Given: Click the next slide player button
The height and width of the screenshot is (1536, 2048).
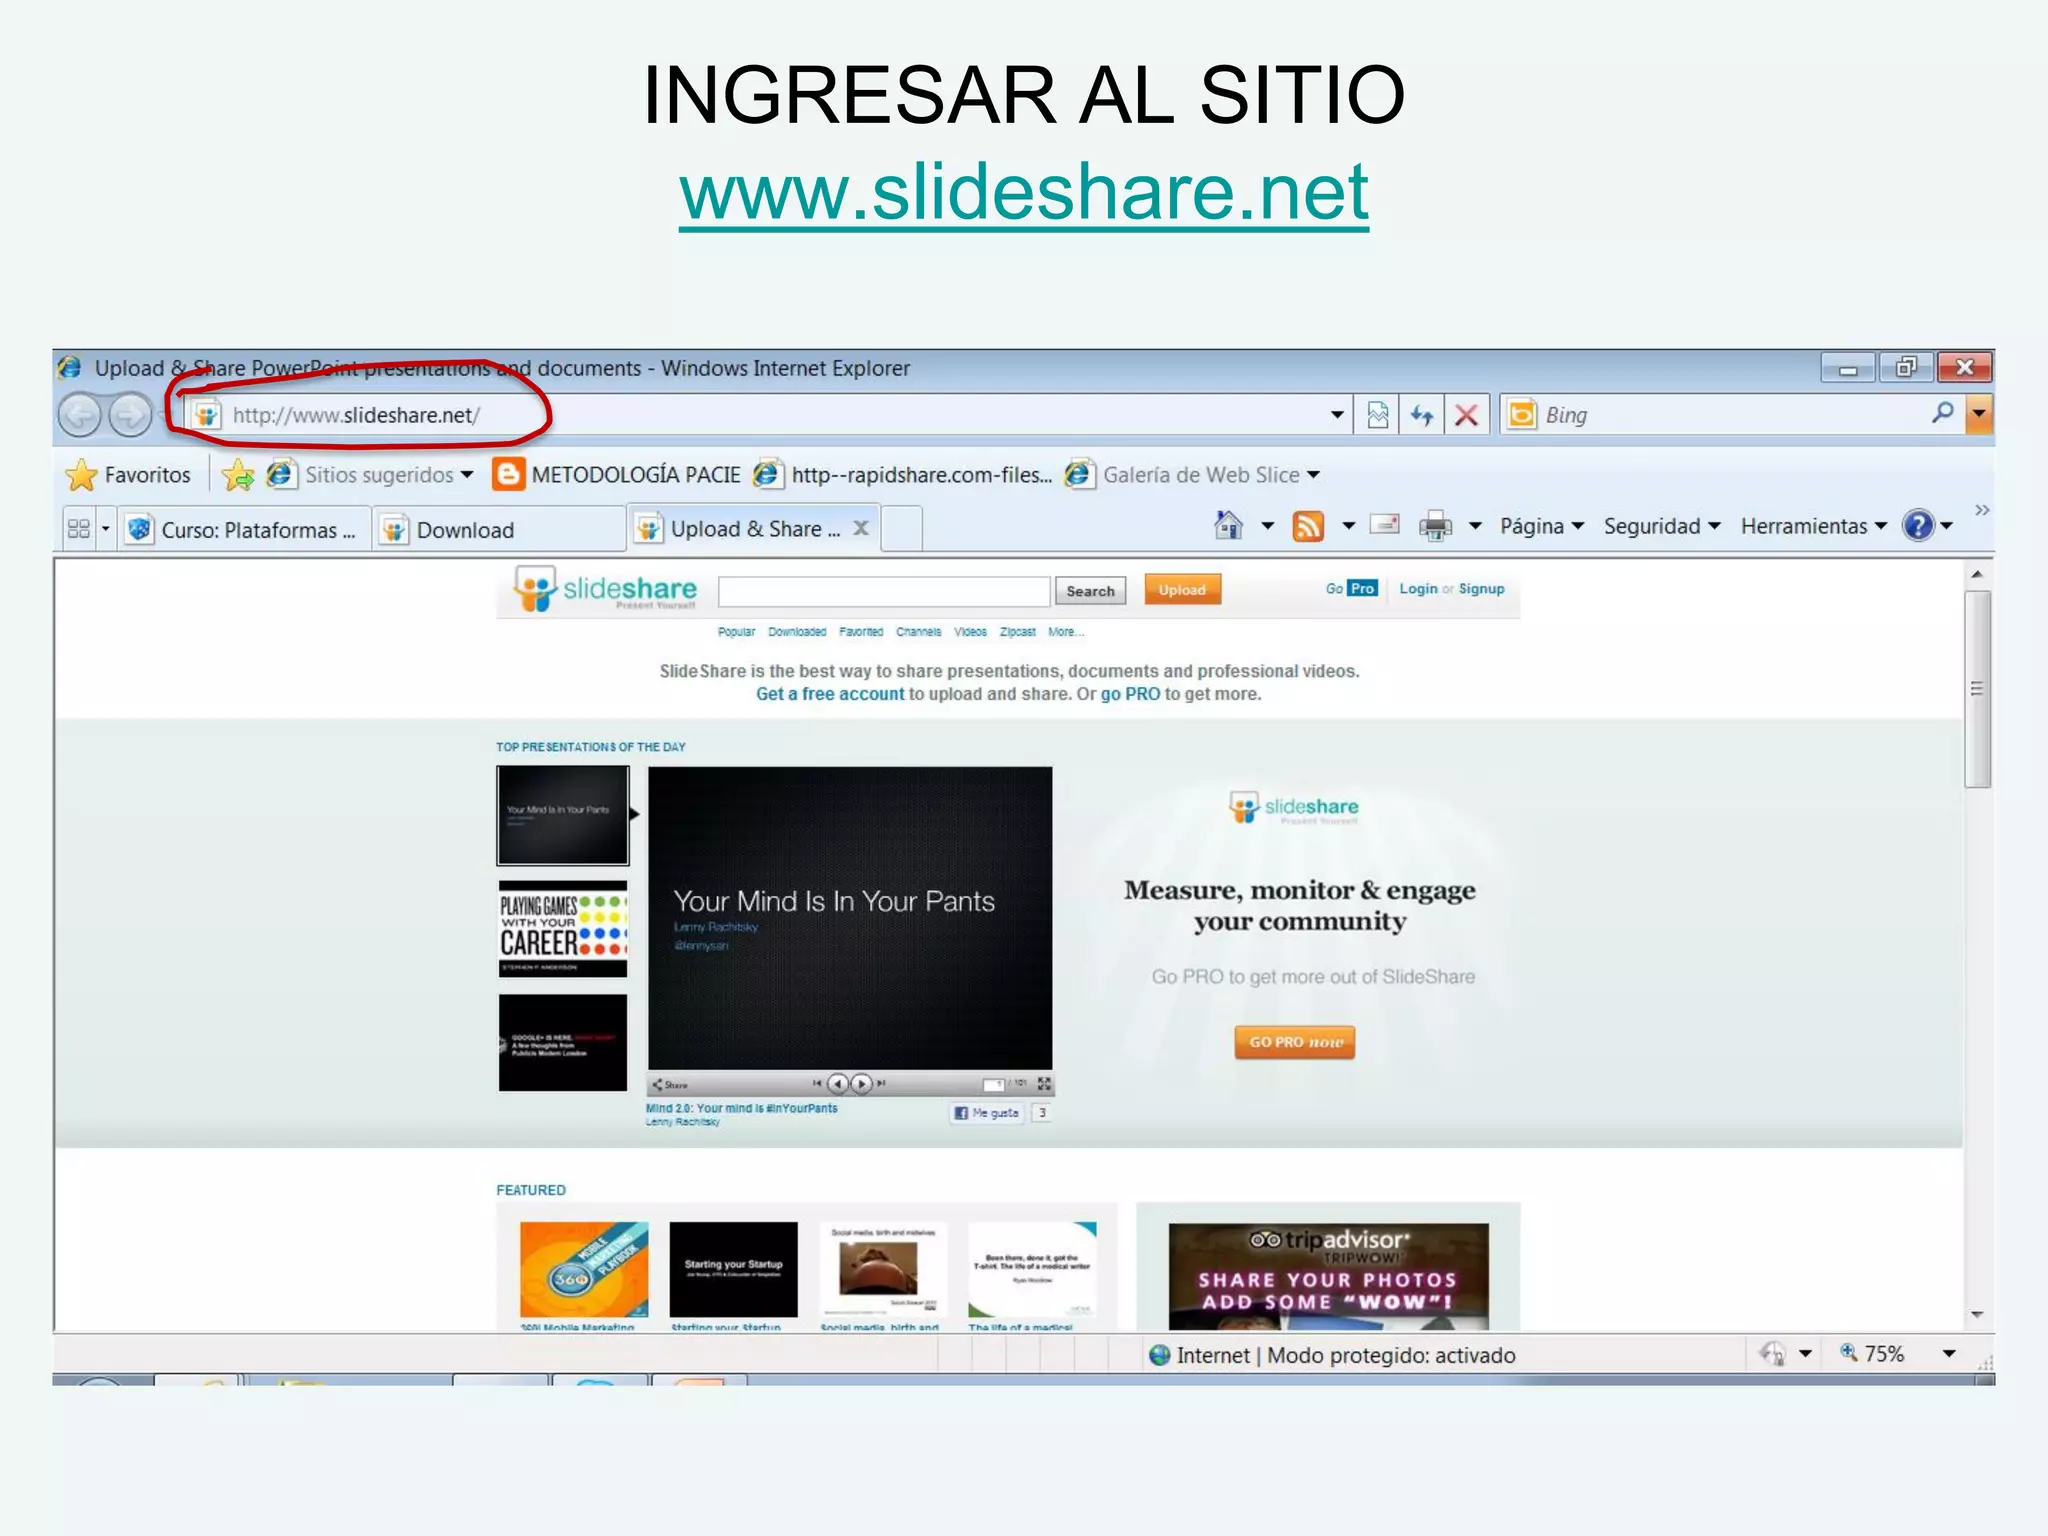Looking at the screenshot, I should [x=861, y=1083].
